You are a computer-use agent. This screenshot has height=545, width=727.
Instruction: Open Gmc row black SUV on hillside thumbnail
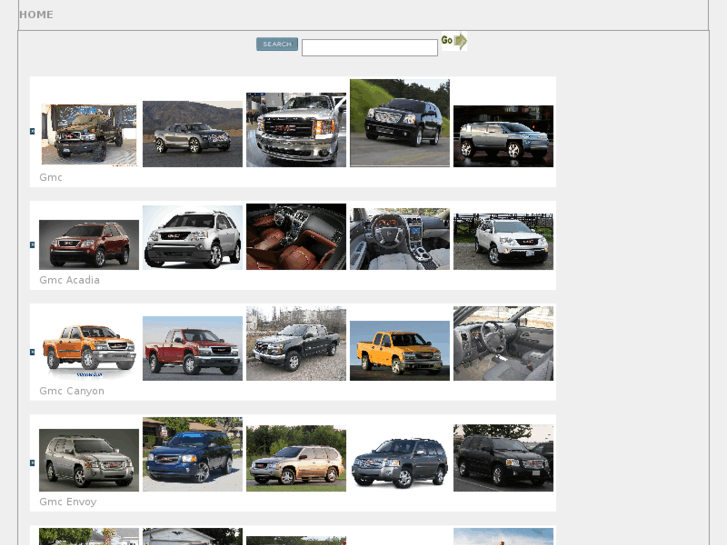click(400, 123)
